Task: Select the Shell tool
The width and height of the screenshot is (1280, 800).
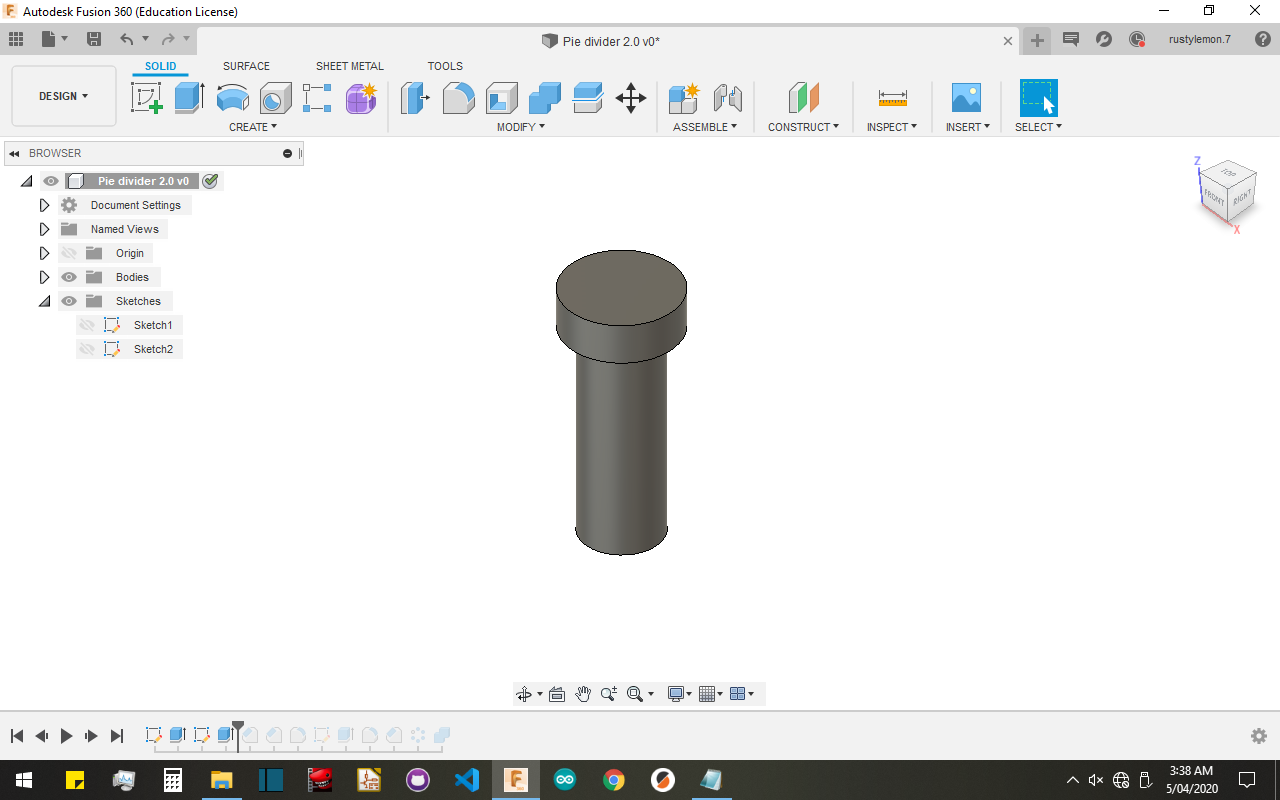Action: click(502, 98)
